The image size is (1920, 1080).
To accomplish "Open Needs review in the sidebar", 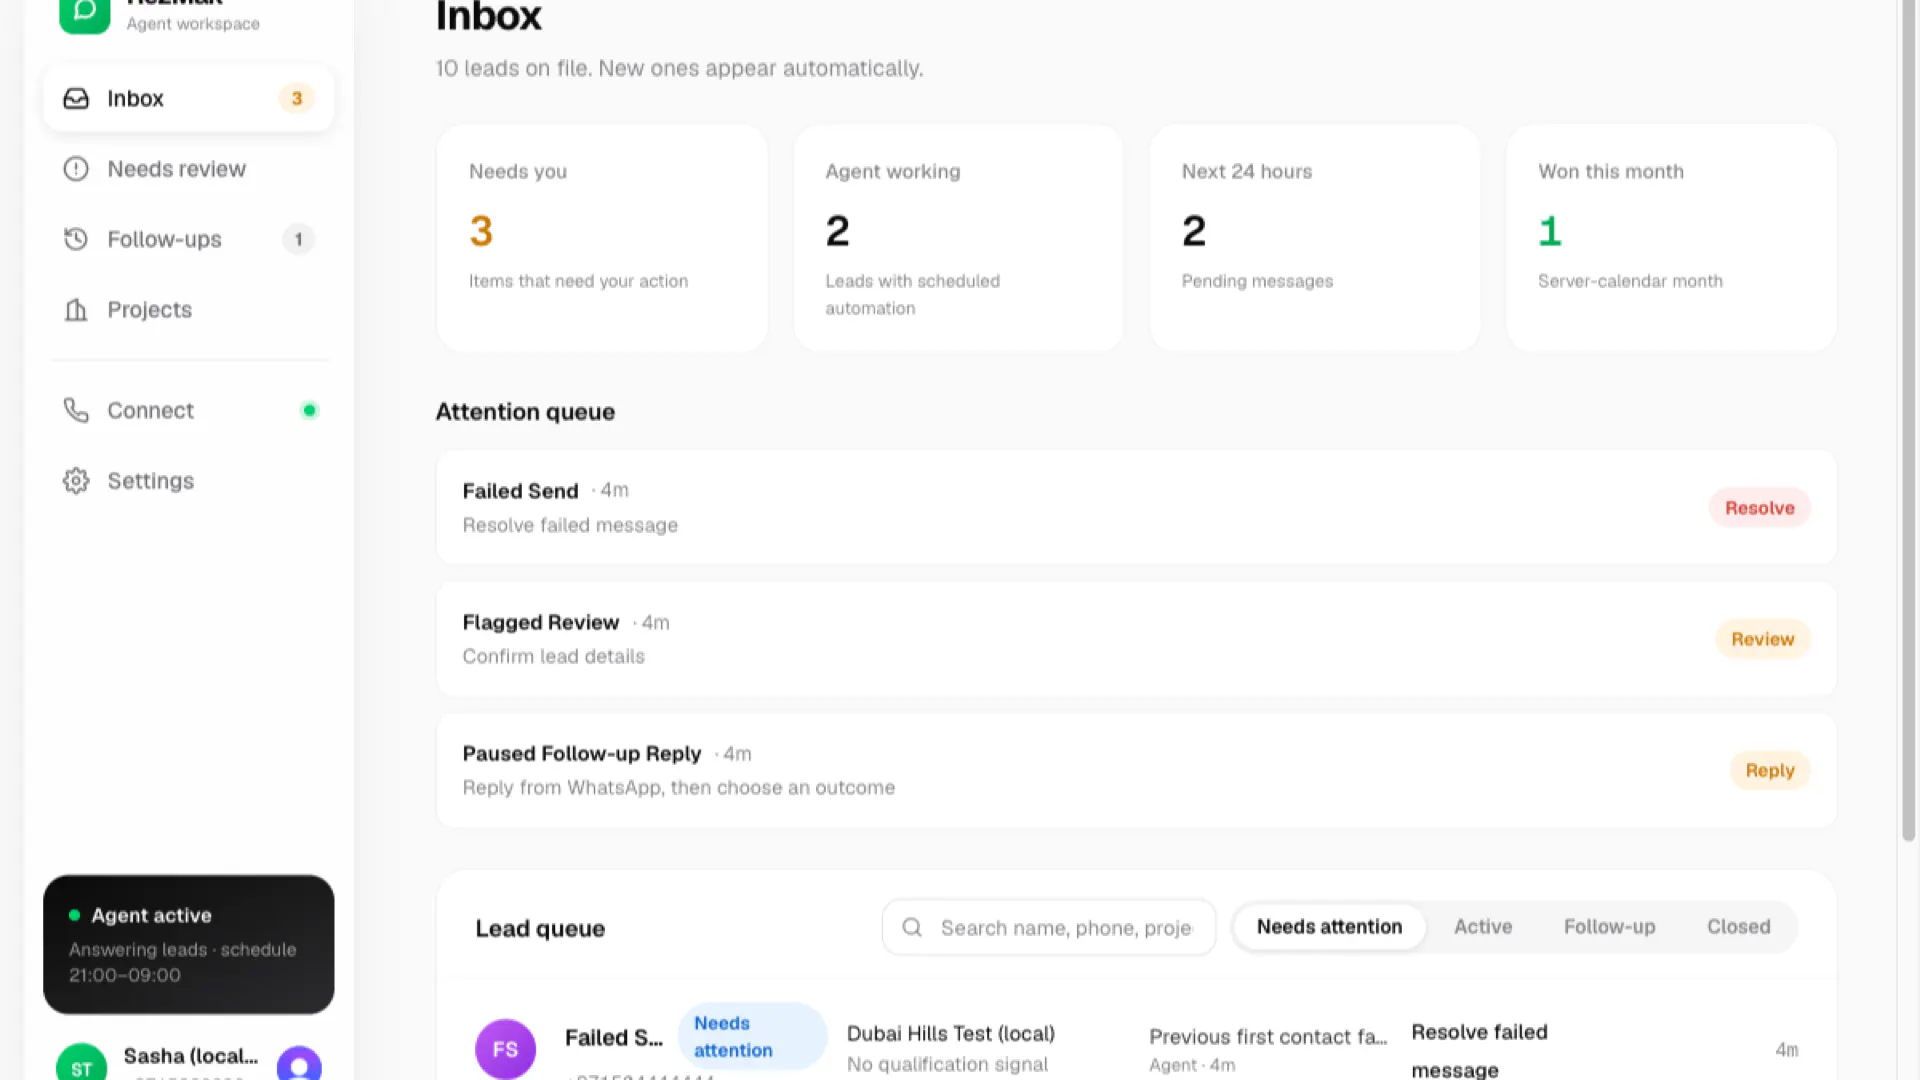I will 189,169.
